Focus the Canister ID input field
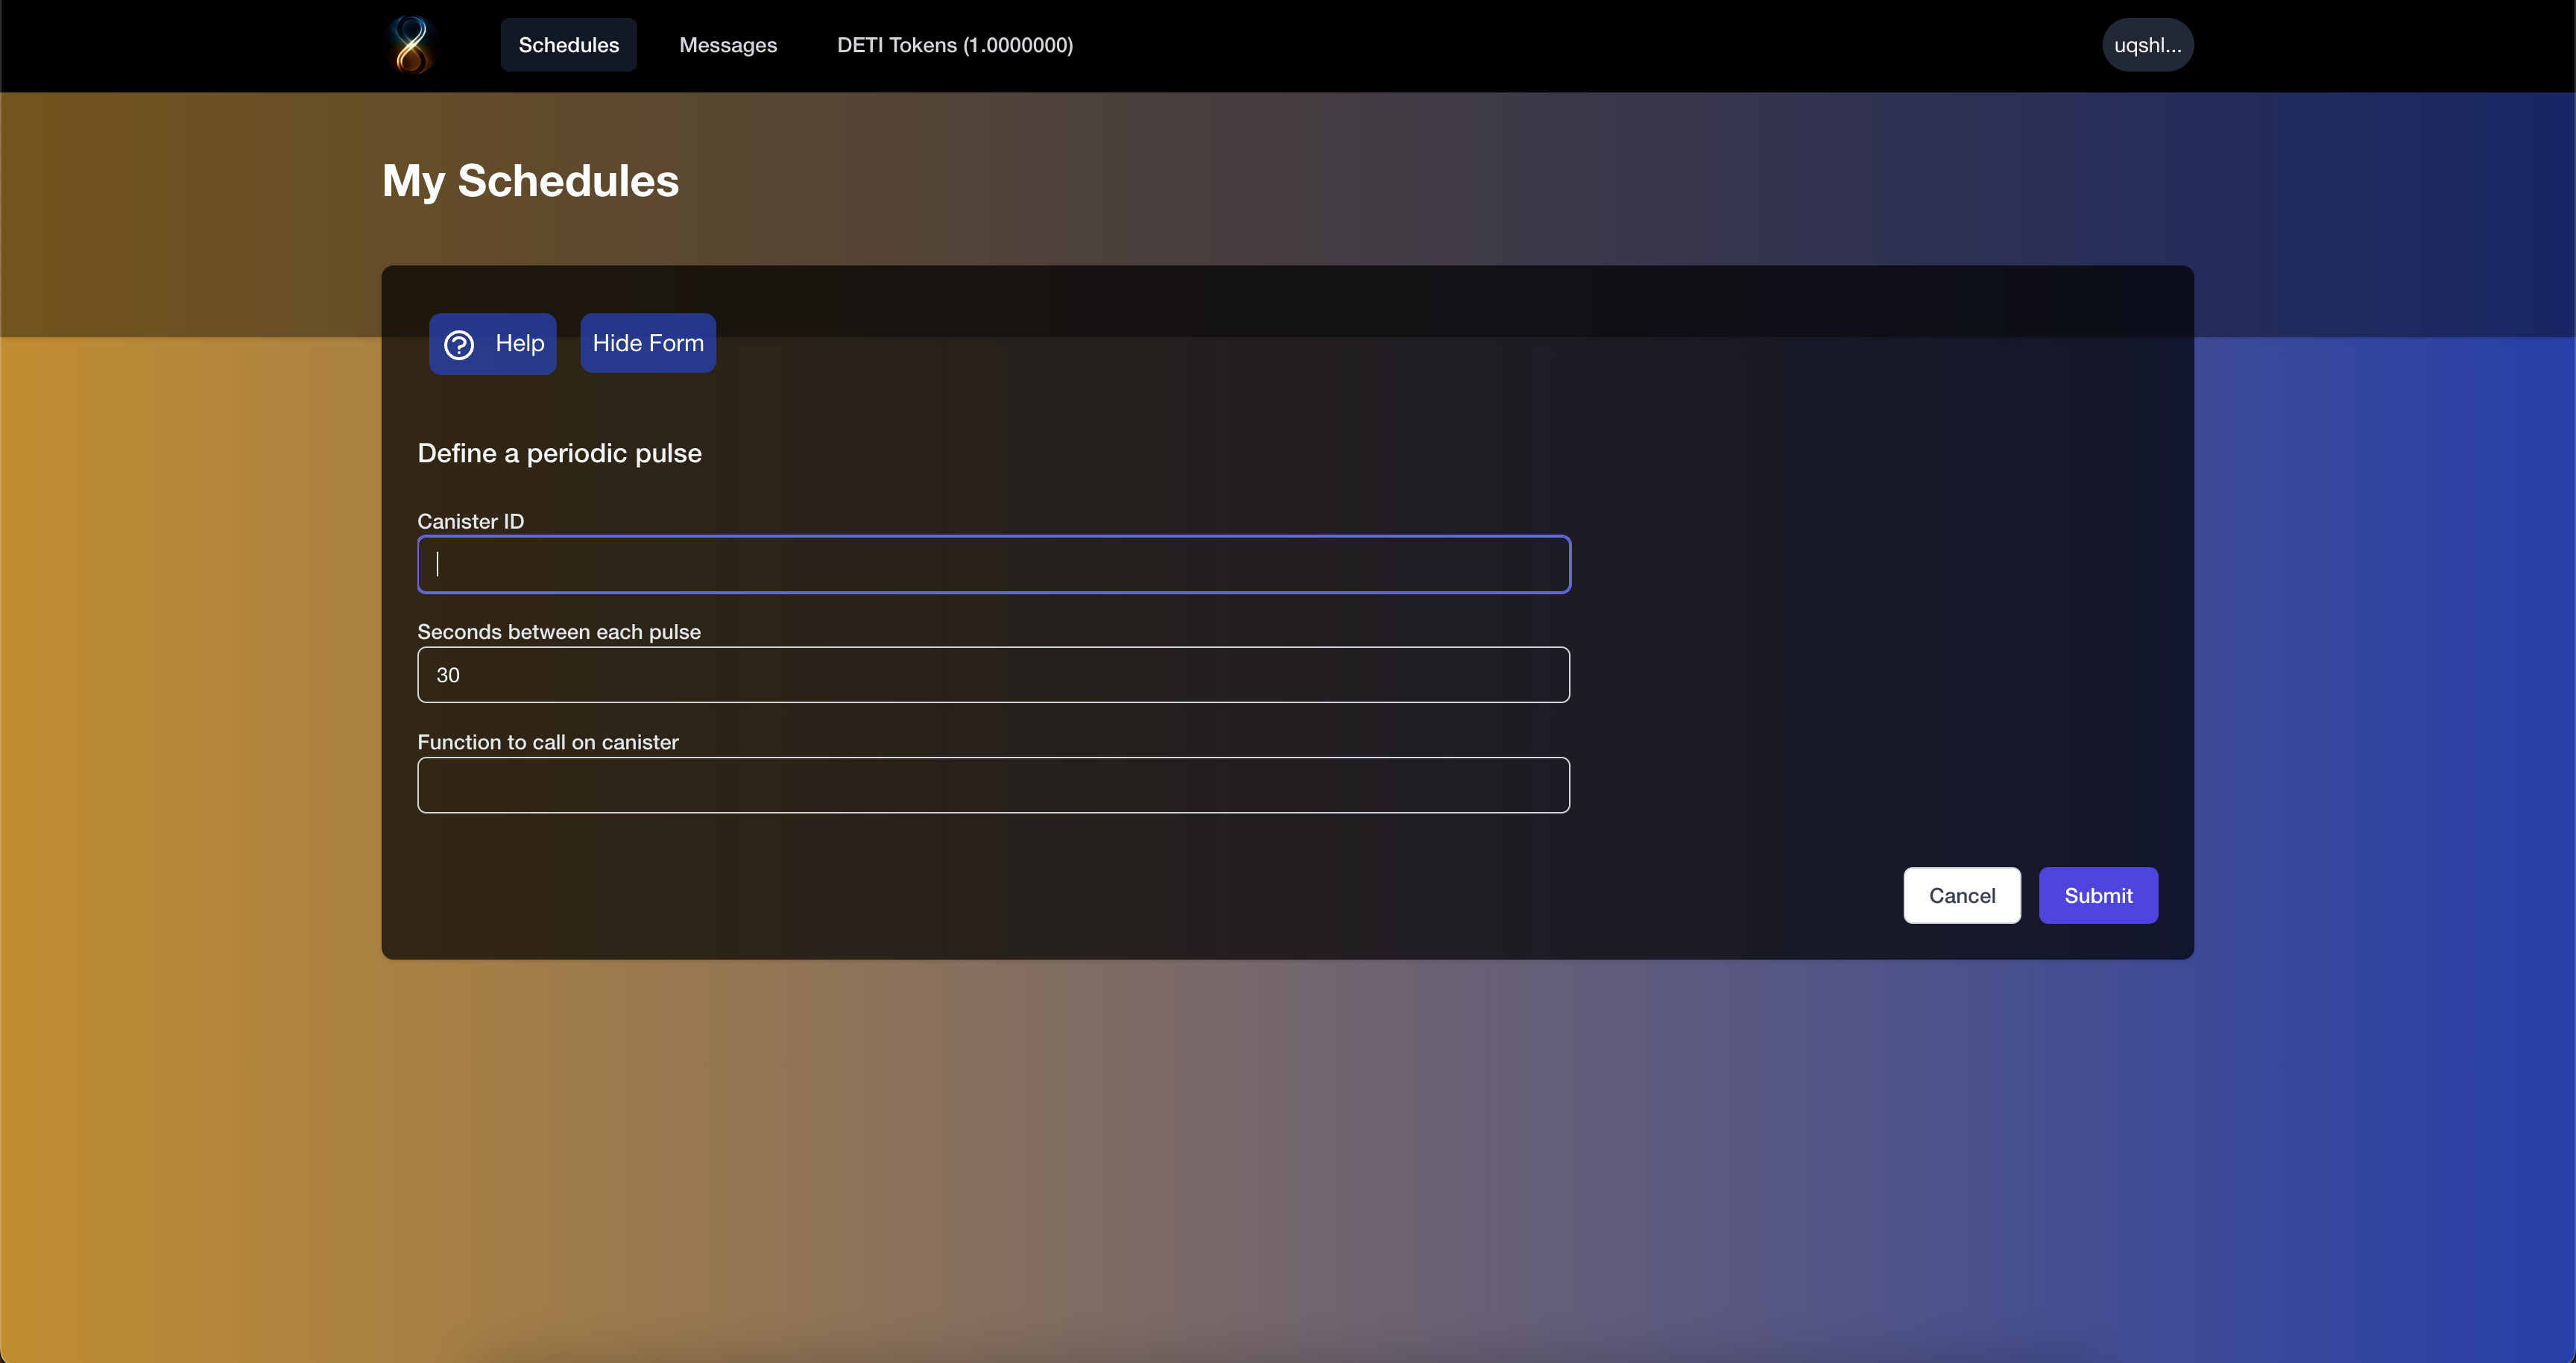 pyautogui.click(x=993, y=564)
